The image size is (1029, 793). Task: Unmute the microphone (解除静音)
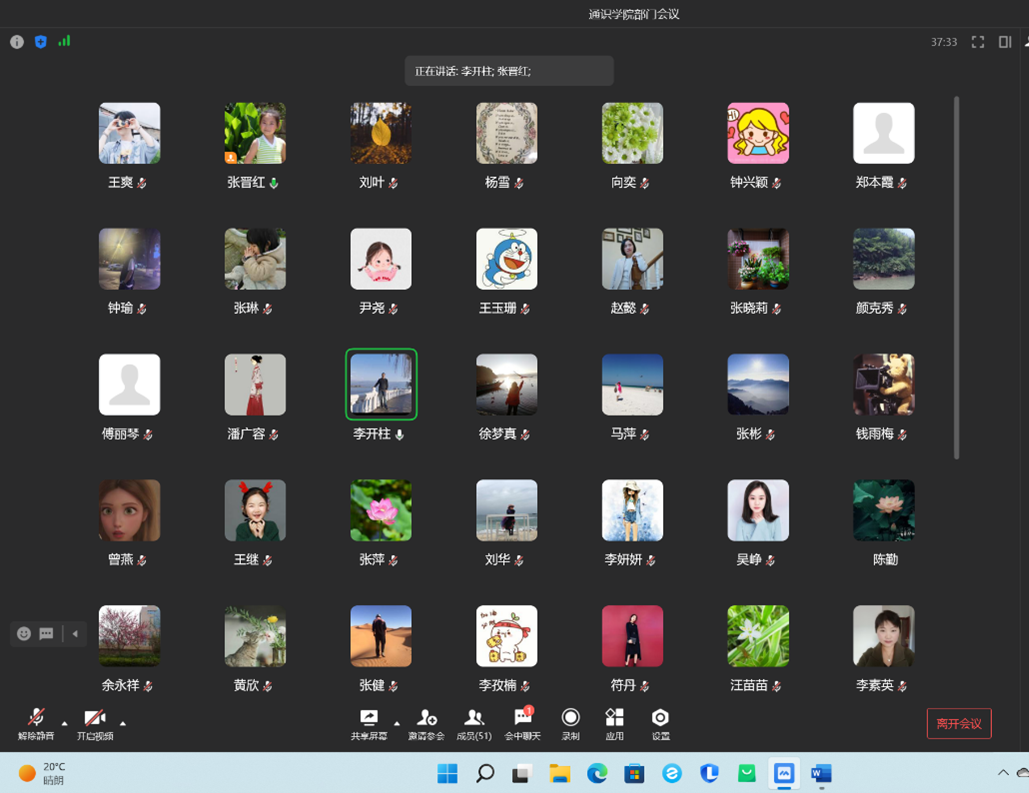(35, 723)
